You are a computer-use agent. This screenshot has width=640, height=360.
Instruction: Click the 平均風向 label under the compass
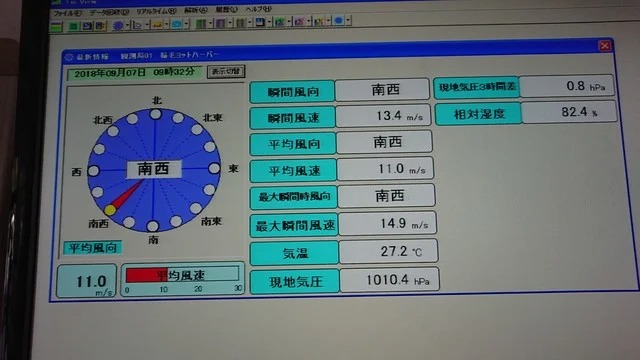(x=93, y=248)
